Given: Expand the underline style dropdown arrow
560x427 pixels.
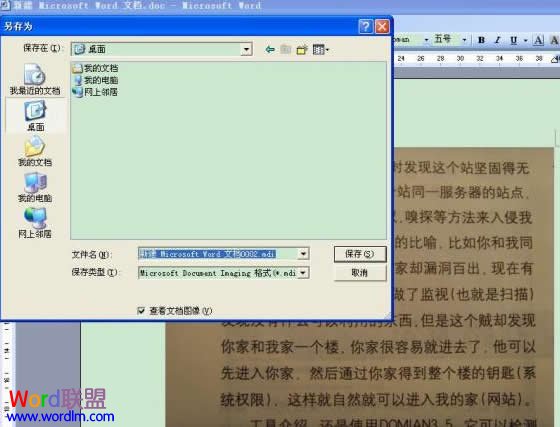Looking at the screenshot, I should click(525, 40).
